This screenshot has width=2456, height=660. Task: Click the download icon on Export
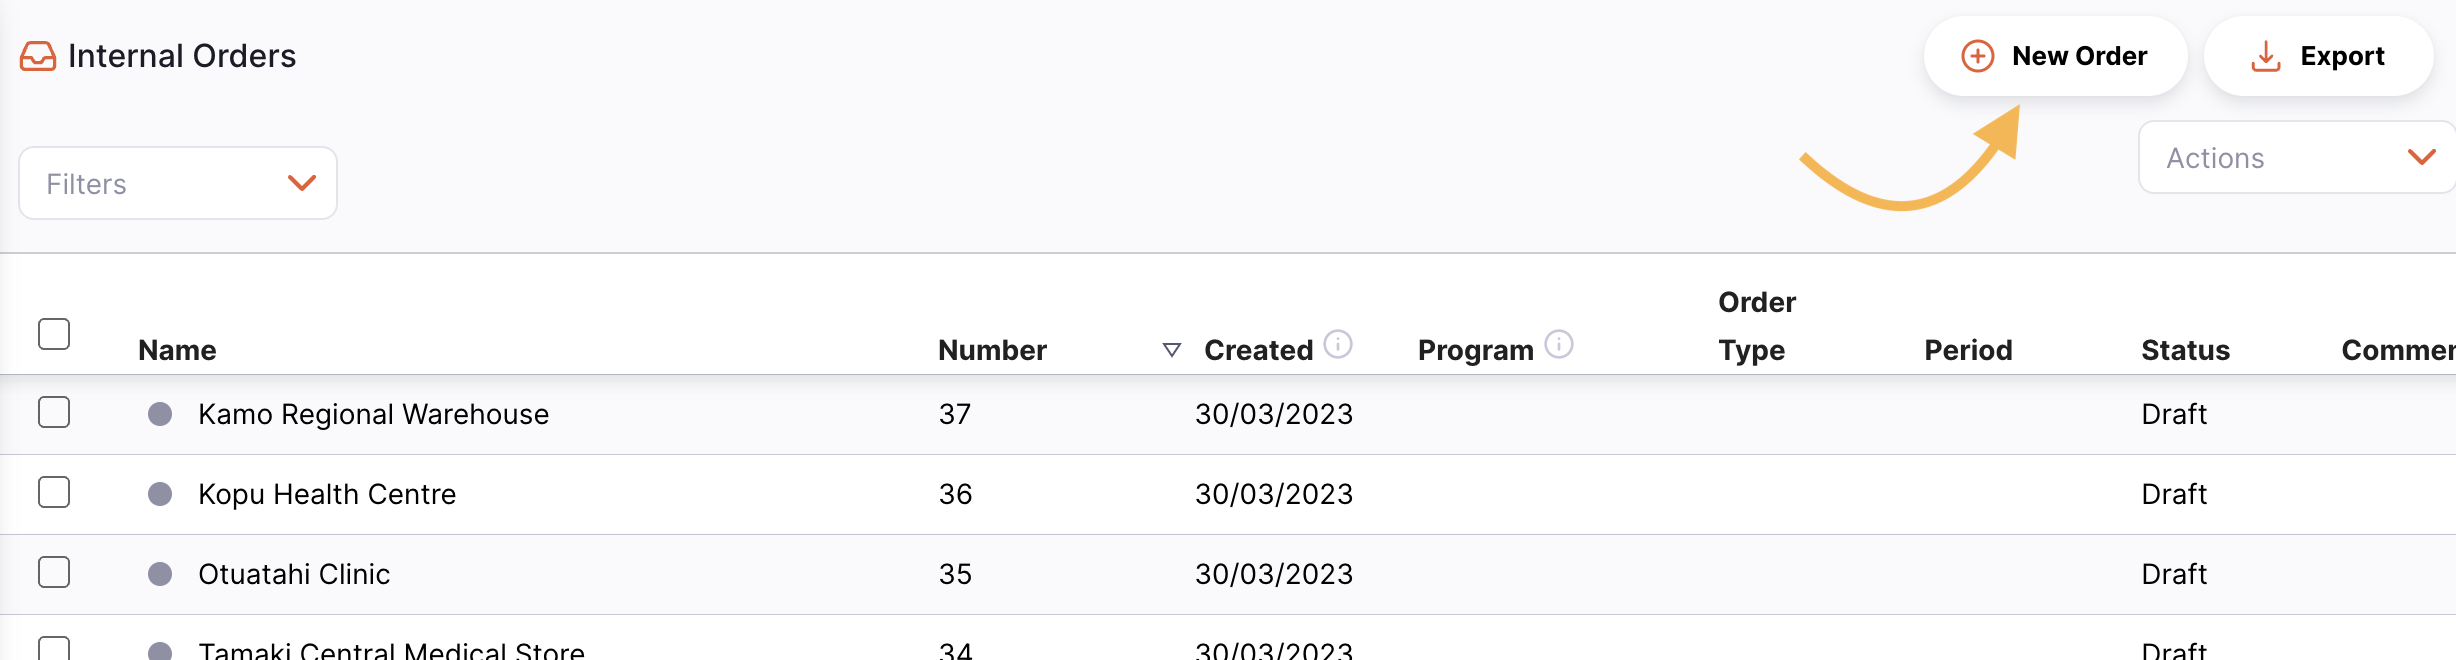point(2265,56)
